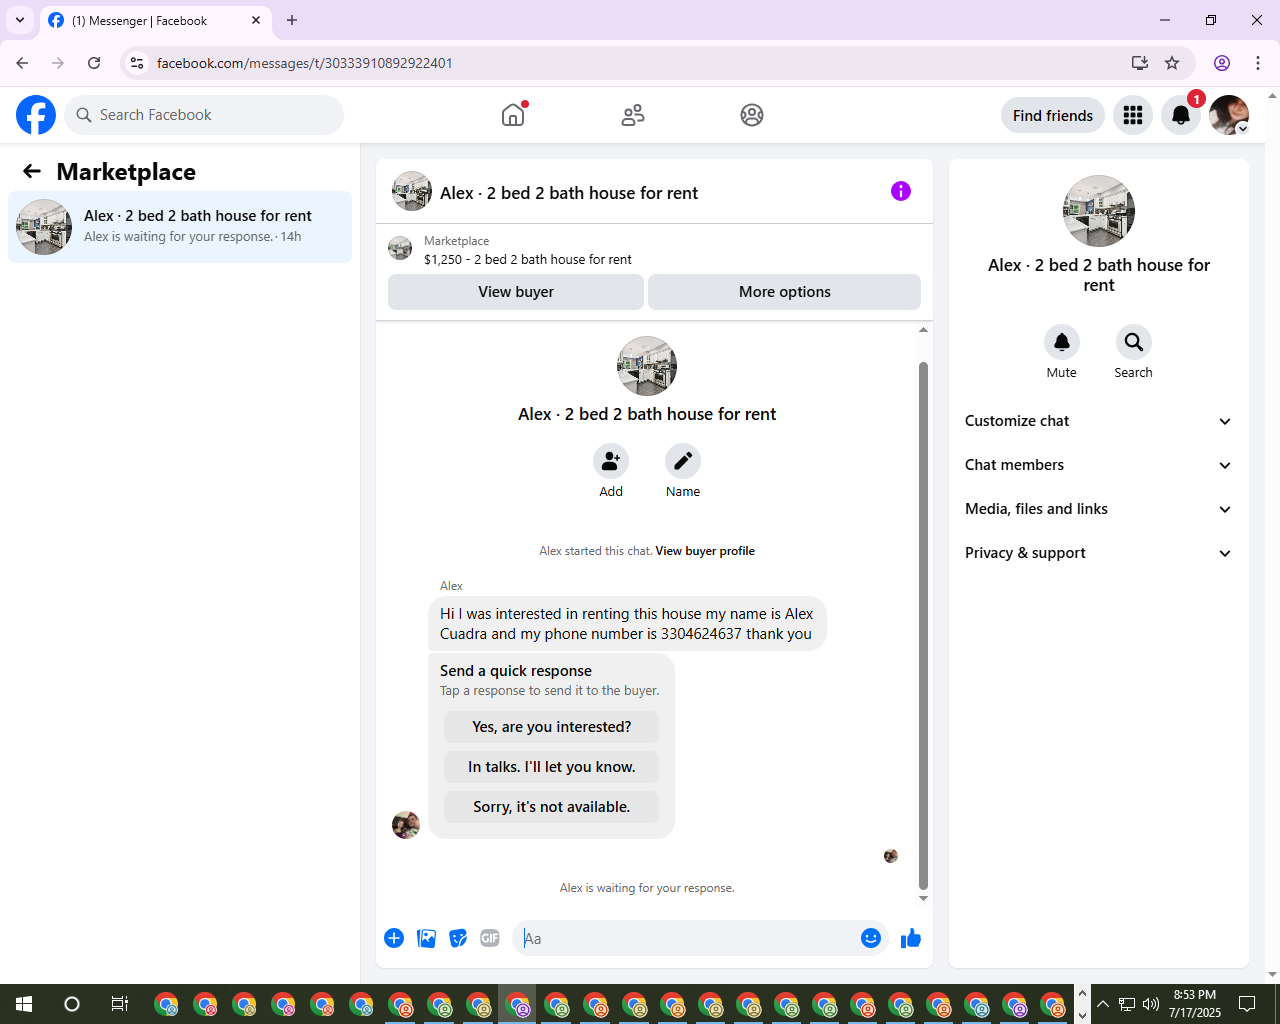
Task: Open the Windows notification center
Action: coord(1247,1004)
